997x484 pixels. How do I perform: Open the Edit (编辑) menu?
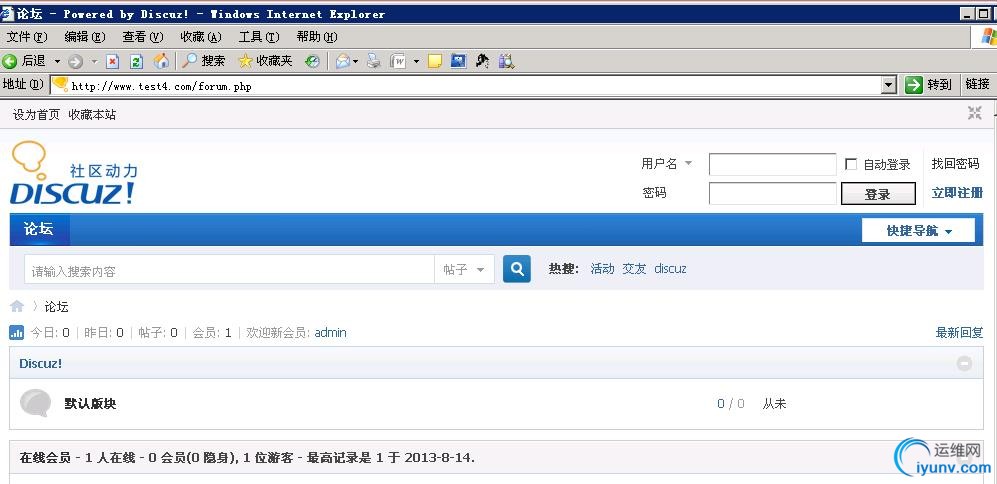[85, 37]
